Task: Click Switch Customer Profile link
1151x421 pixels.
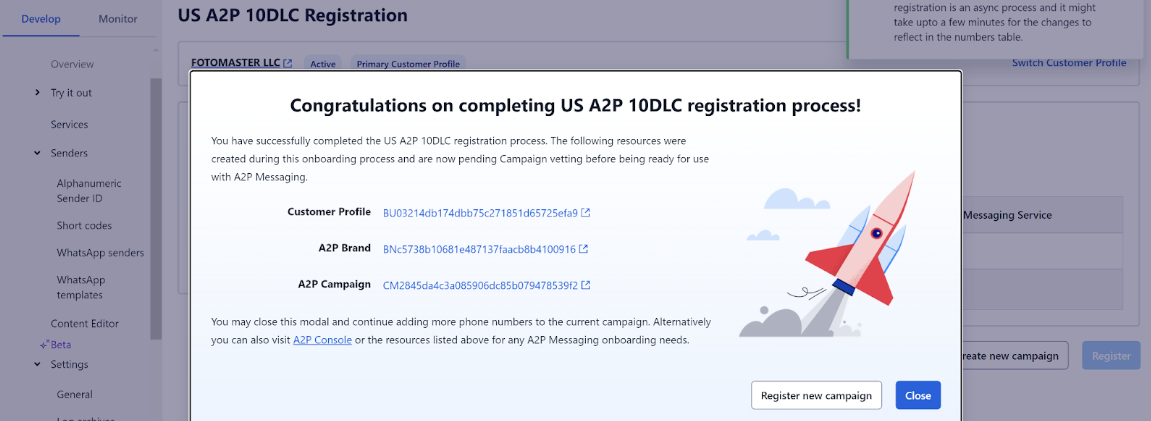Action: pyautogui.click(x=1069, y=63)
